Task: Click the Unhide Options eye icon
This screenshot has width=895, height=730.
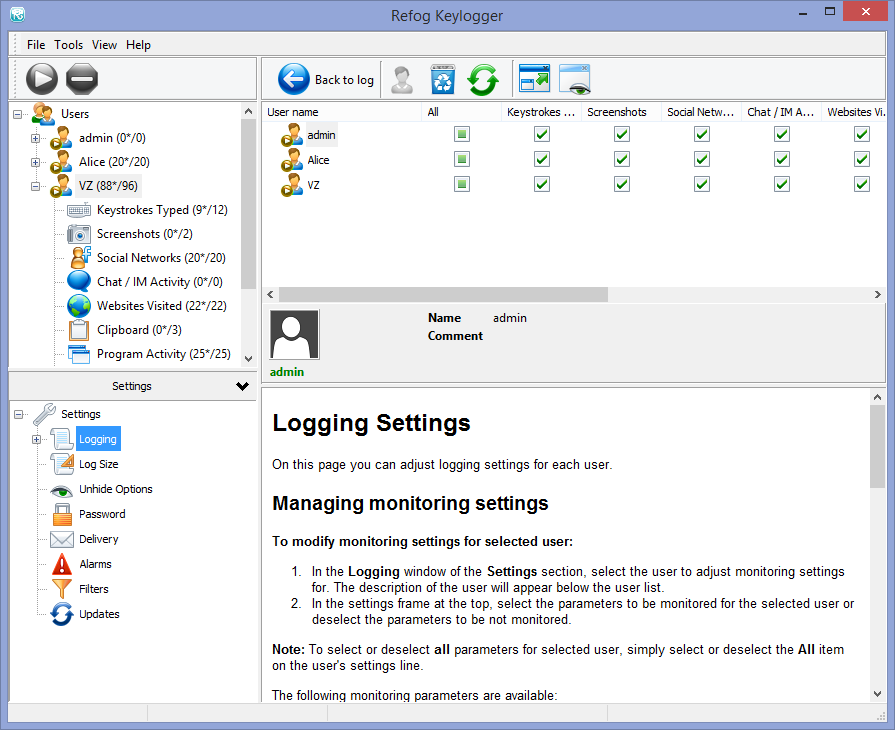Action: 62,490
